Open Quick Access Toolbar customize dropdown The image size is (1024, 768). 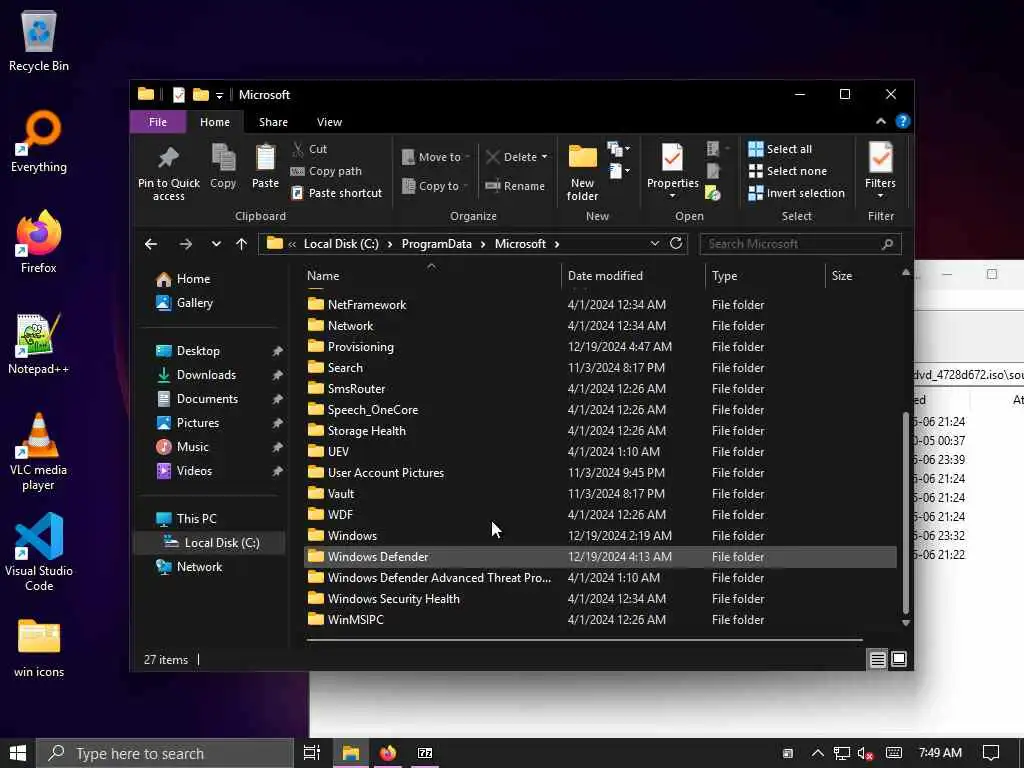[x=219, y=95]
